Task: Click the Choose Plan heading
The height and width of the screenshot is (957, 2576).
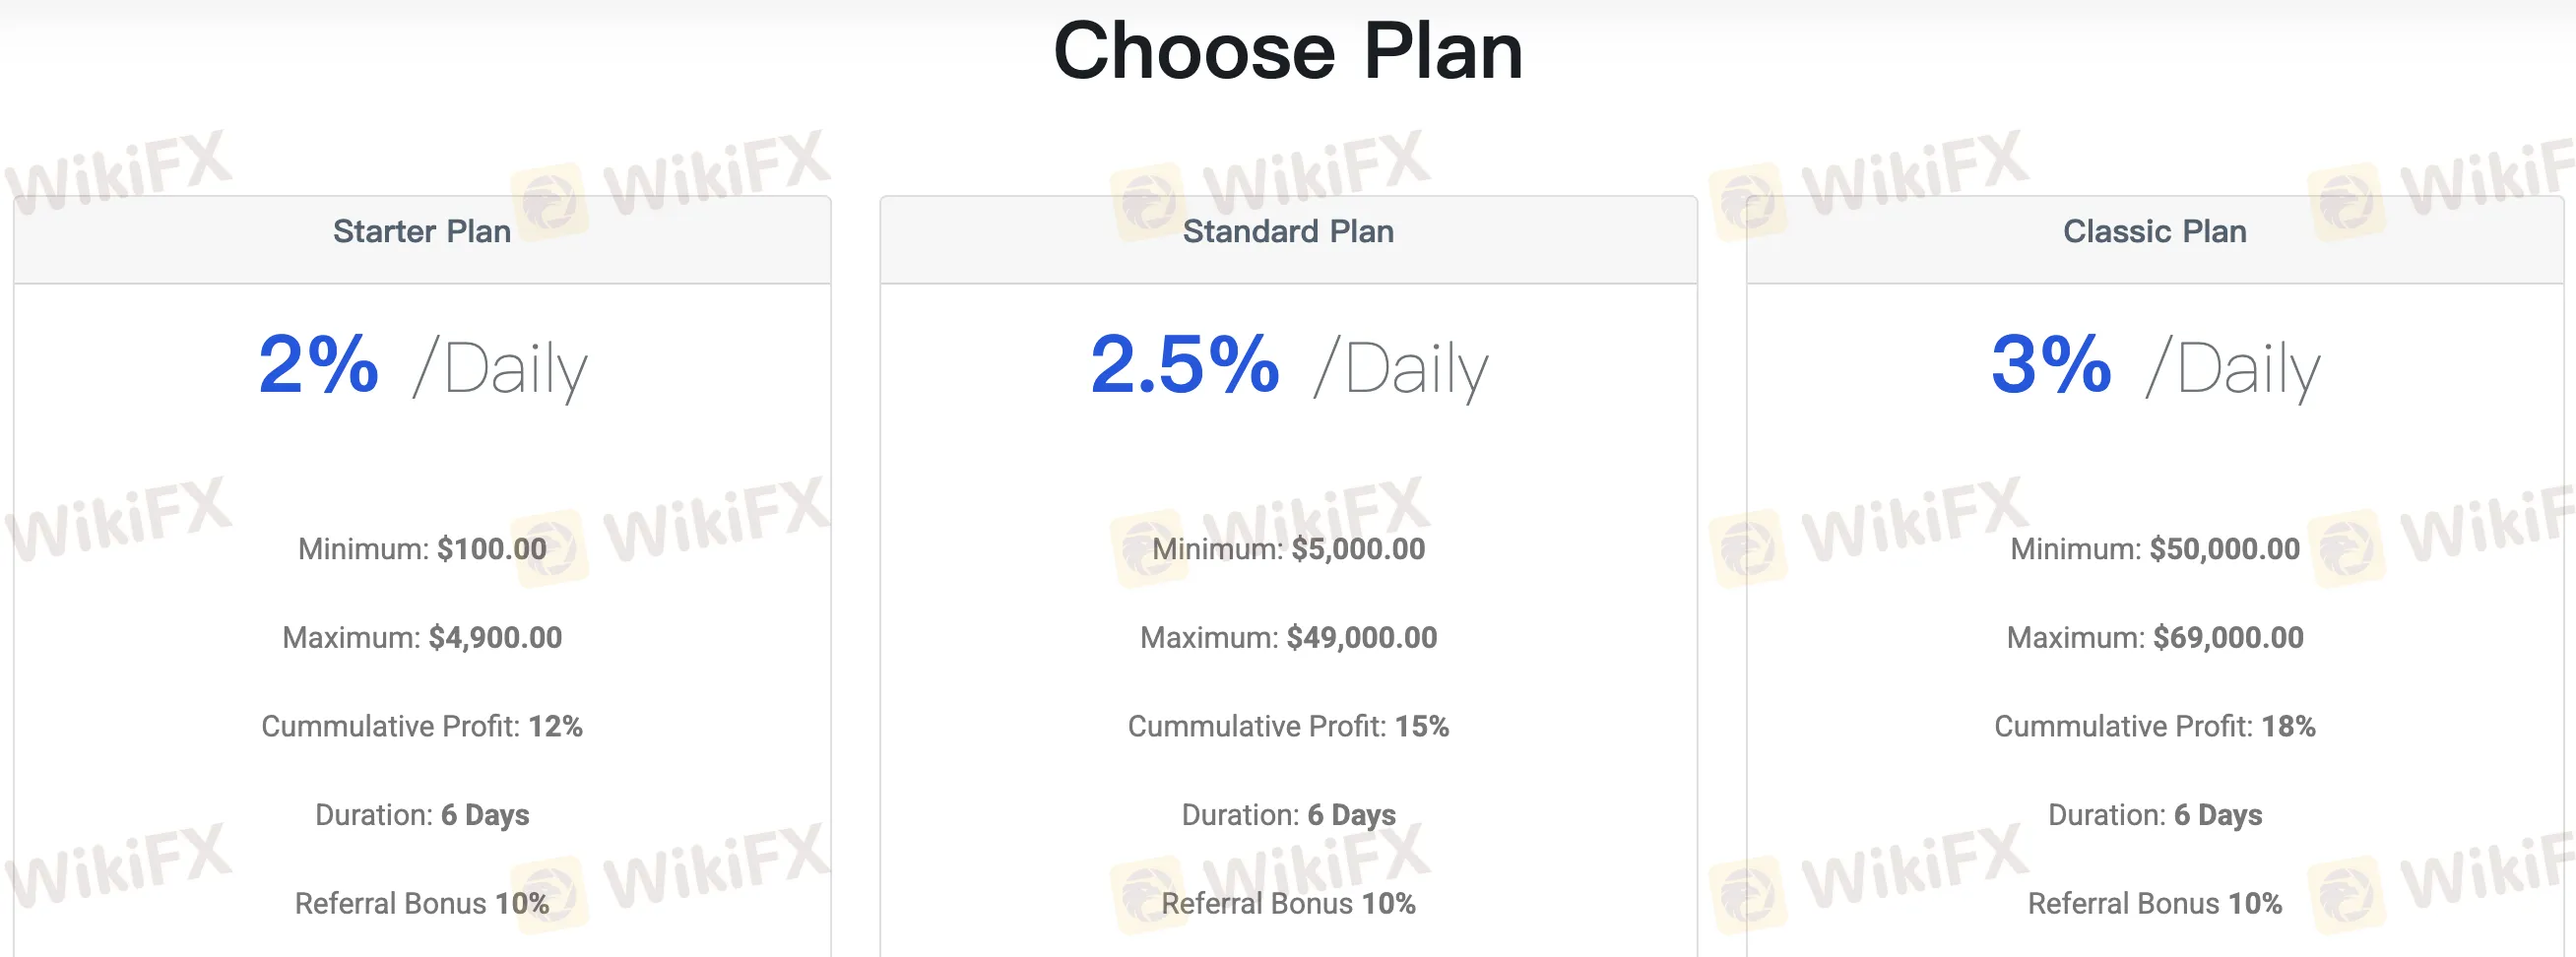Action: (x=1288, y=52)
